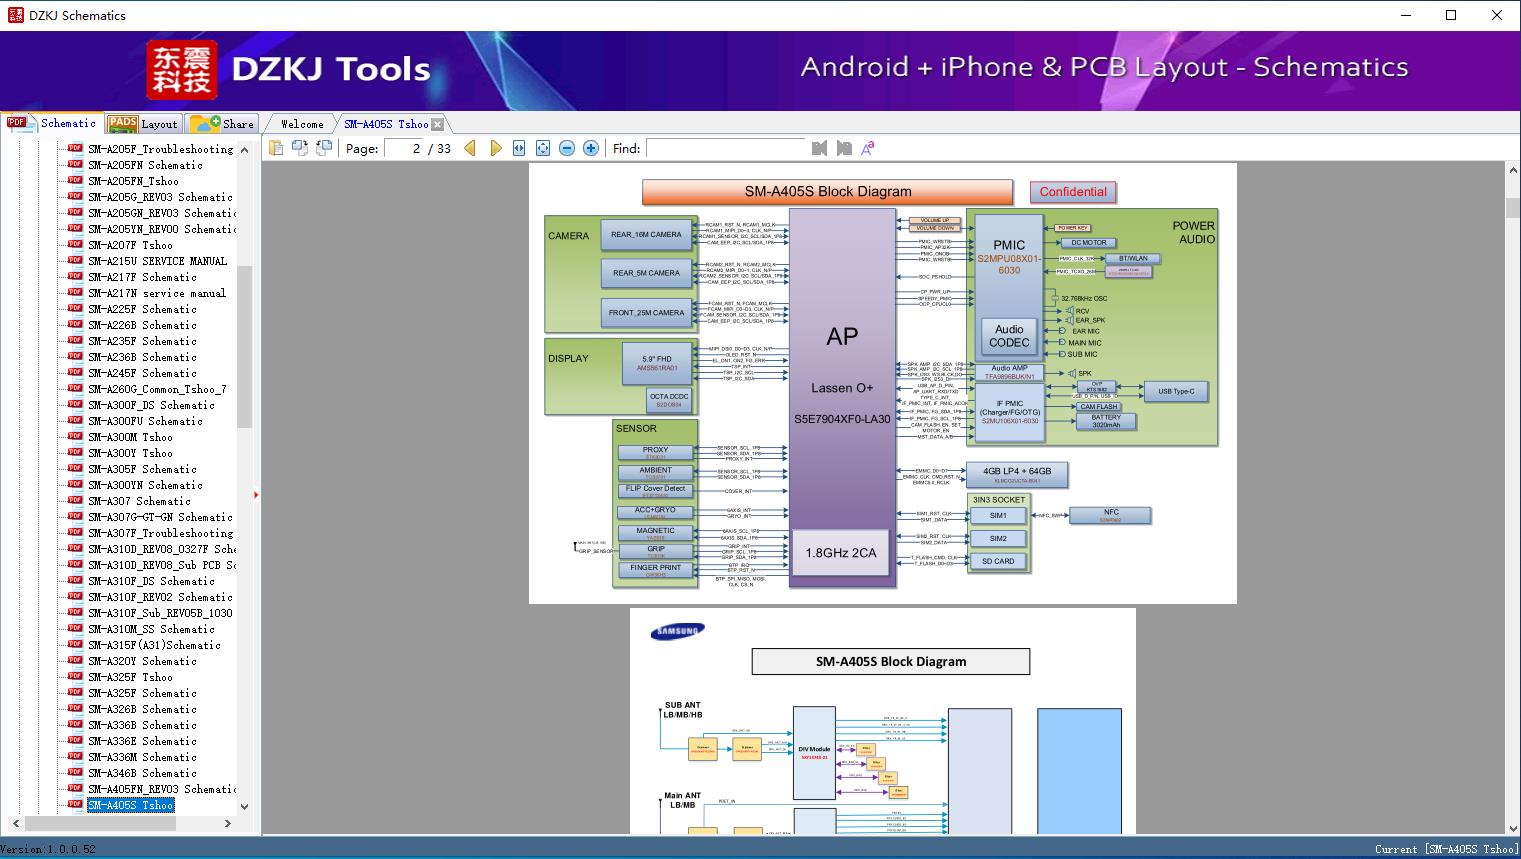1521x859 pixels.
Task: Collapse the sidebar with the red arrow
Action: pos(256,494)
